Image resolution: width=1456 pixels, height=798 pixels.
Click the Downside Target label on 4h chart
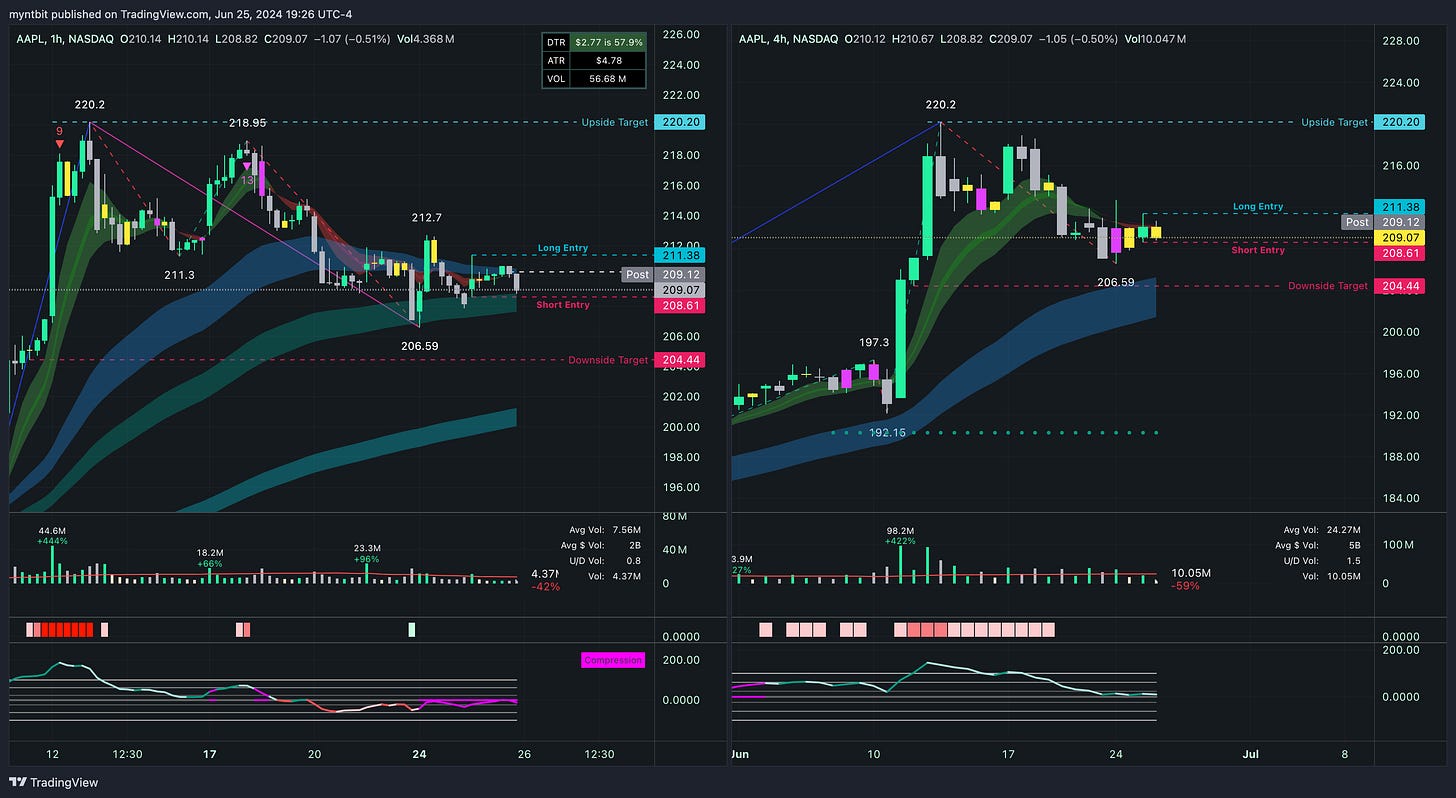pyautogui.click(x=1328, y=286)
